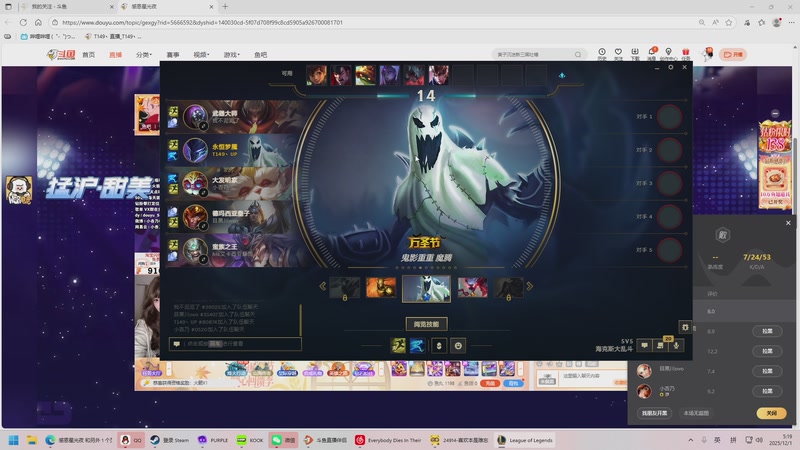Open the bug report icon in client
Viewport: 800px width, 450px height.
(x=685, y=327)
